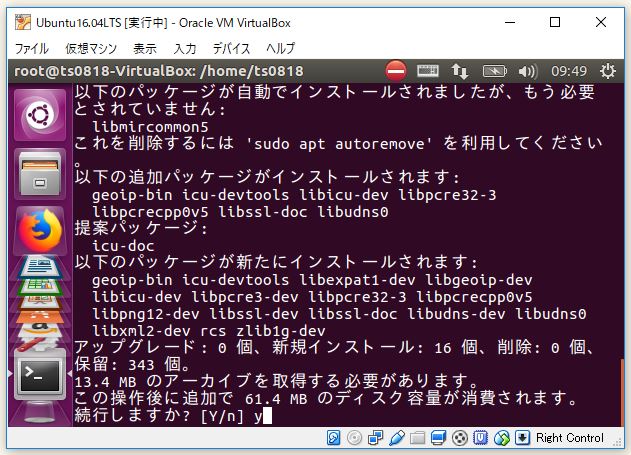Click the libpng12-dev package name

tap(146, 314)
